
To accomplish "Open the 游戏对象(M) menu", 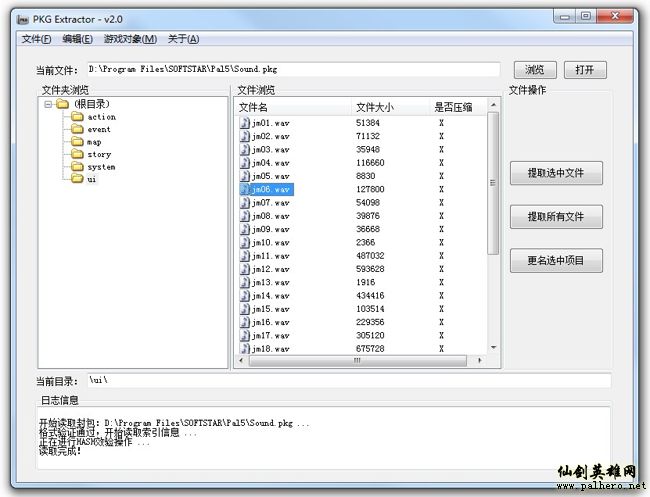I will (130, 39).
